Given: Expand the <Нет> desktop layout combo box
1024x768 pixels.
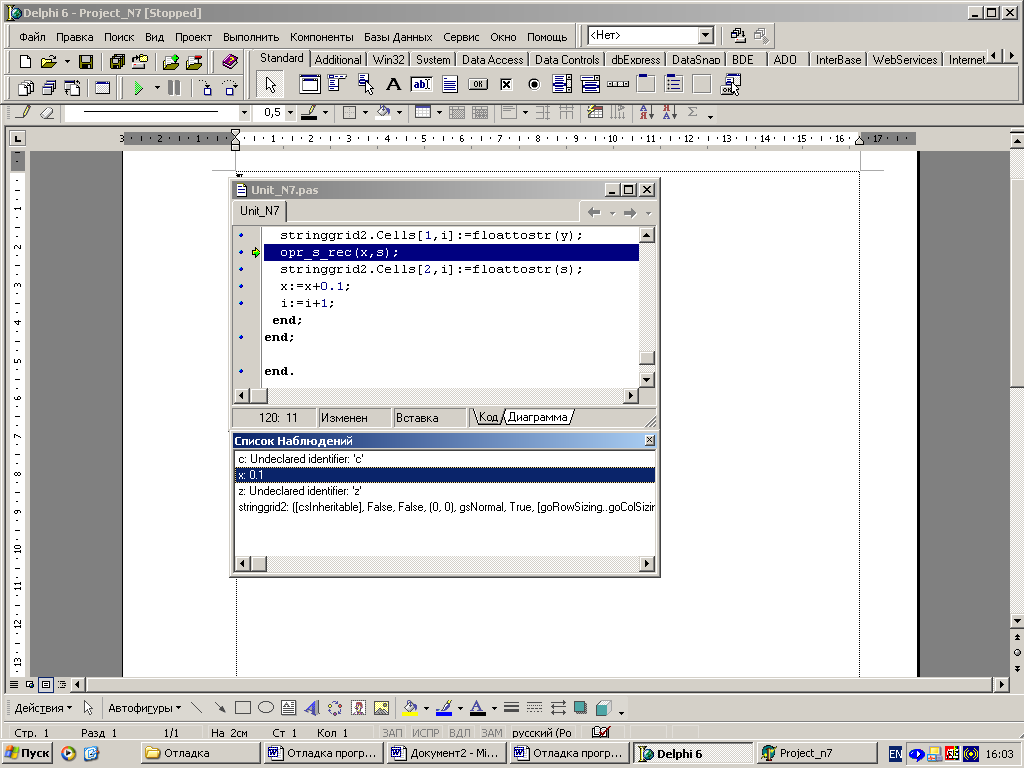Looking at the screenshot, I should [x=705, y=36].
